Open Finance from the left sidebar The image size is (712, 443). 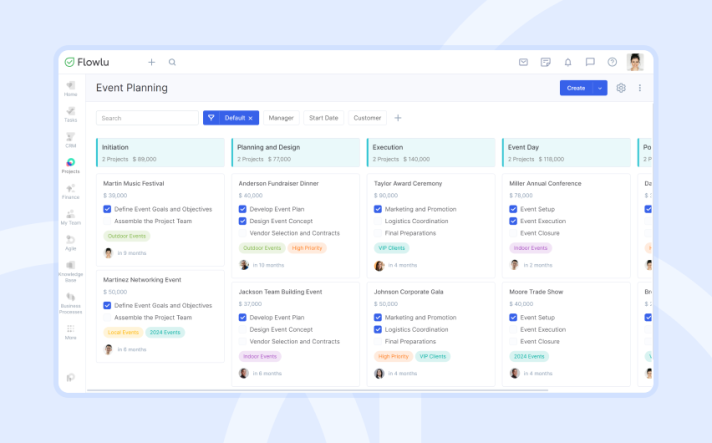click(71, 191)
